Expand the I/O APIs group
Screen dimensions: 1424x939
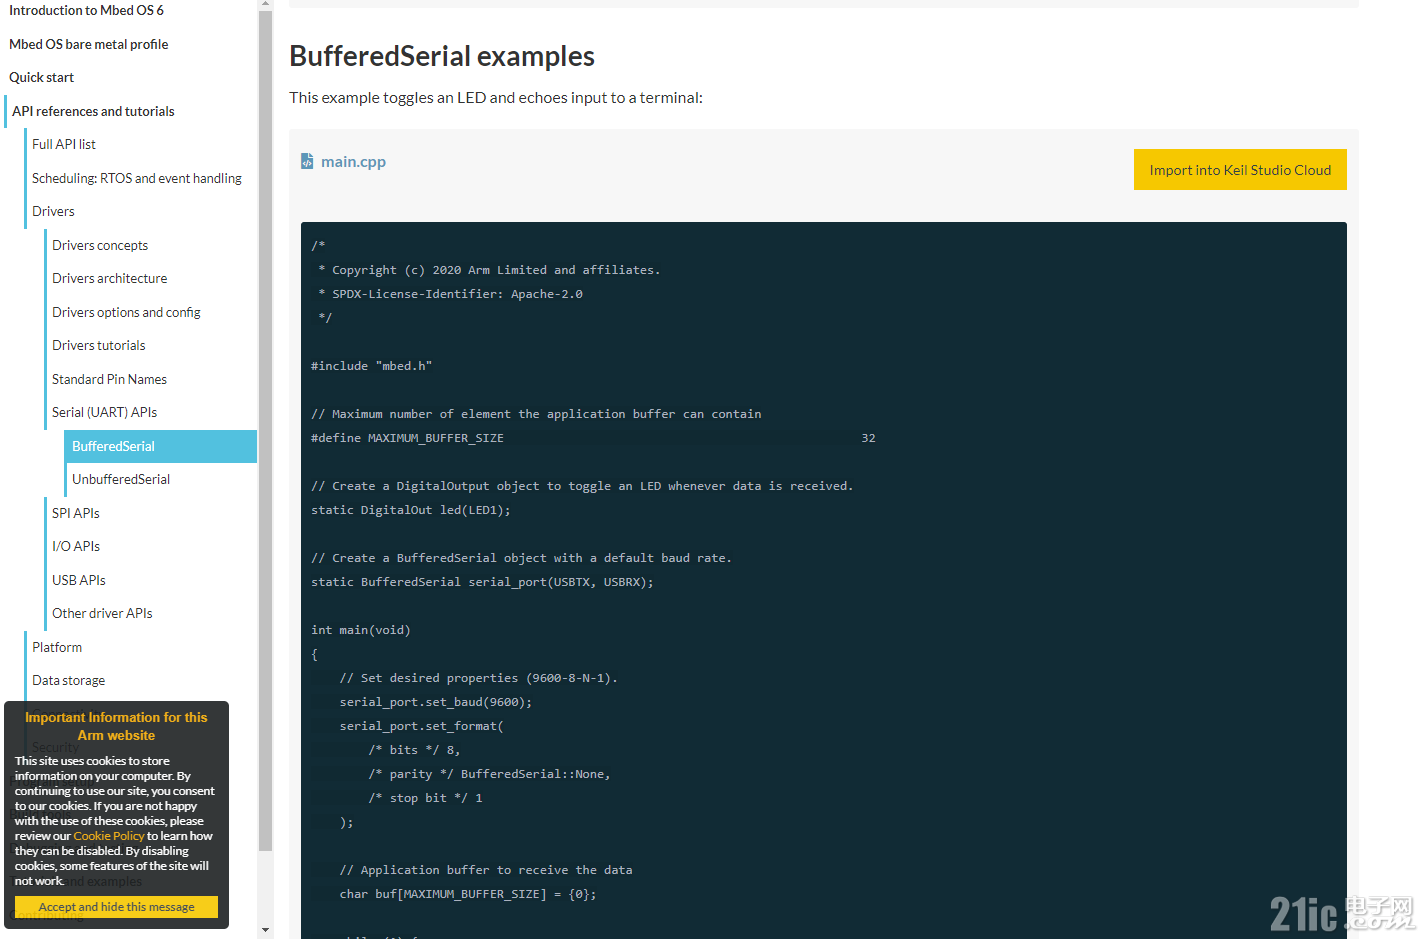pyautogui.click(x=76, y=546)
